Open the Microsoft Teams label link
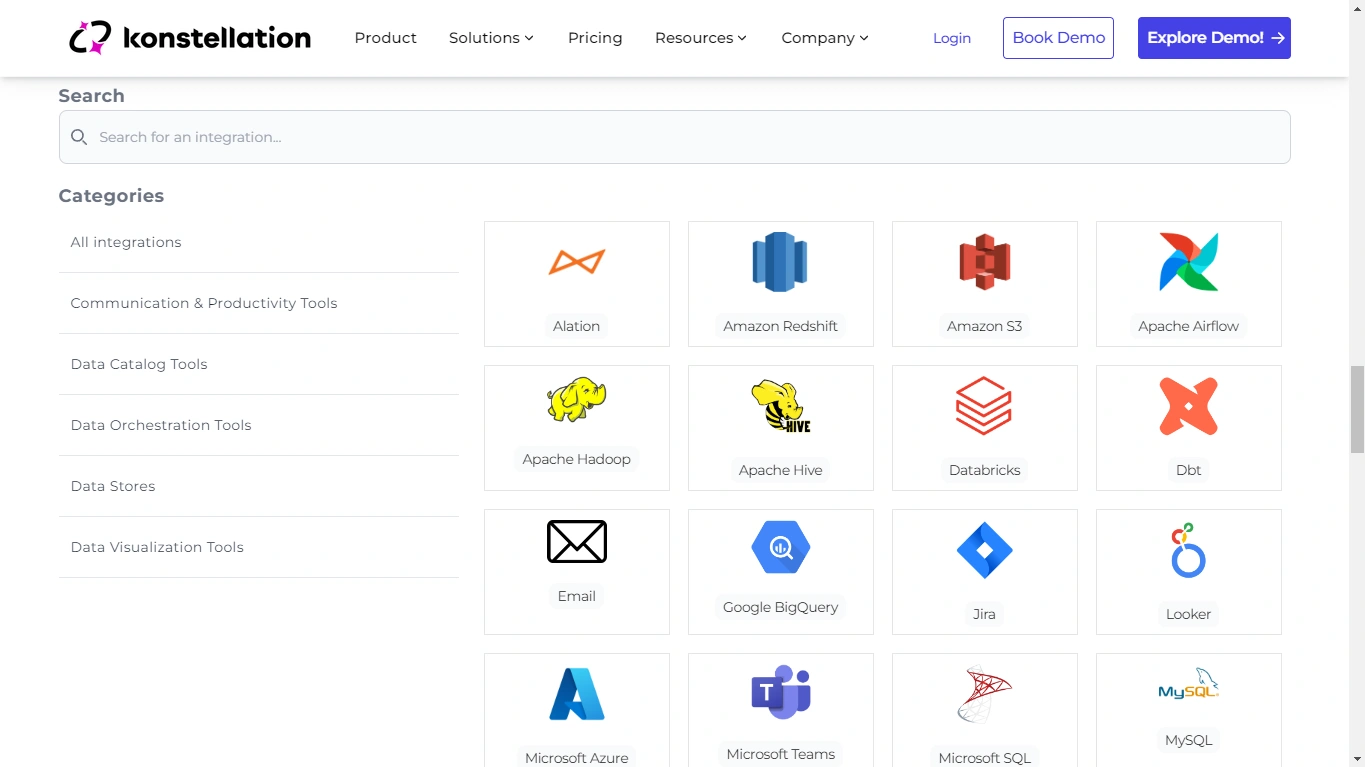The width and height of the screenshot is (1365, 767). click(x=780, y=754)
